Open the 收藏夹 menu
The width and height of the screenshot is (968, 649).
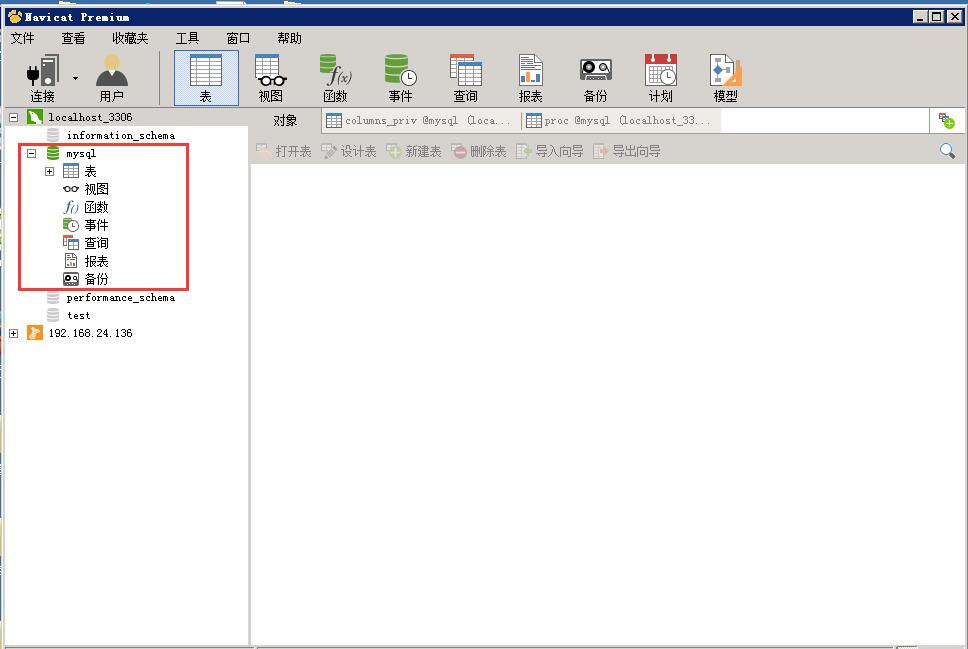(x=130, y=38)
